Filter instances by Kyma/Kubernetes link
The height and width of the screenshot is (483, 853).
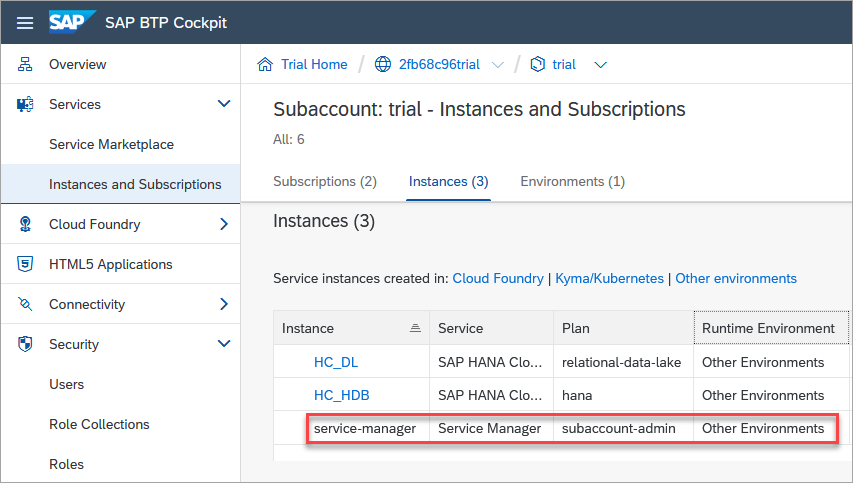609,278
